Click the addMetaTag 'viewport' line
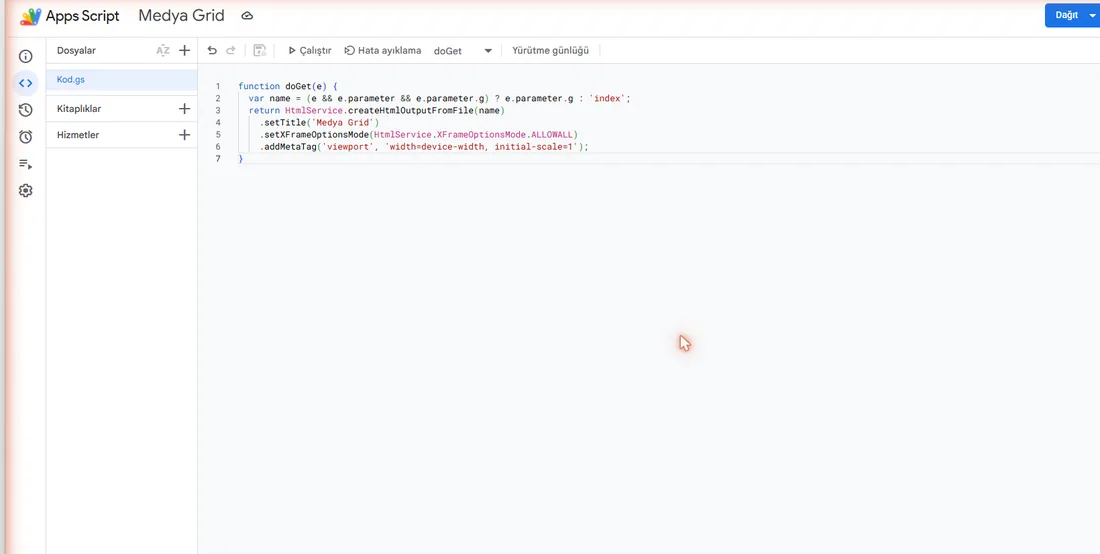The width and height of the screenshot is (1100, 554). pyautogui.click(x=424, y=147)
